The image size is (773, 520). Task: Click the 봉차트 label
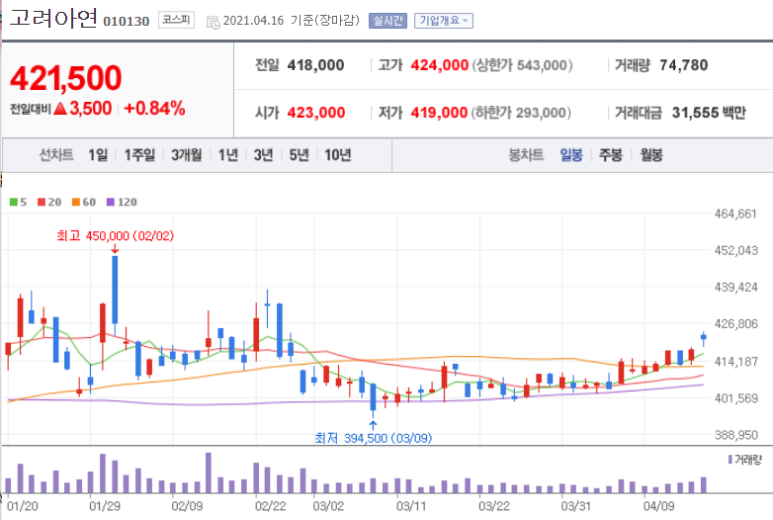(x=526, y=155)
